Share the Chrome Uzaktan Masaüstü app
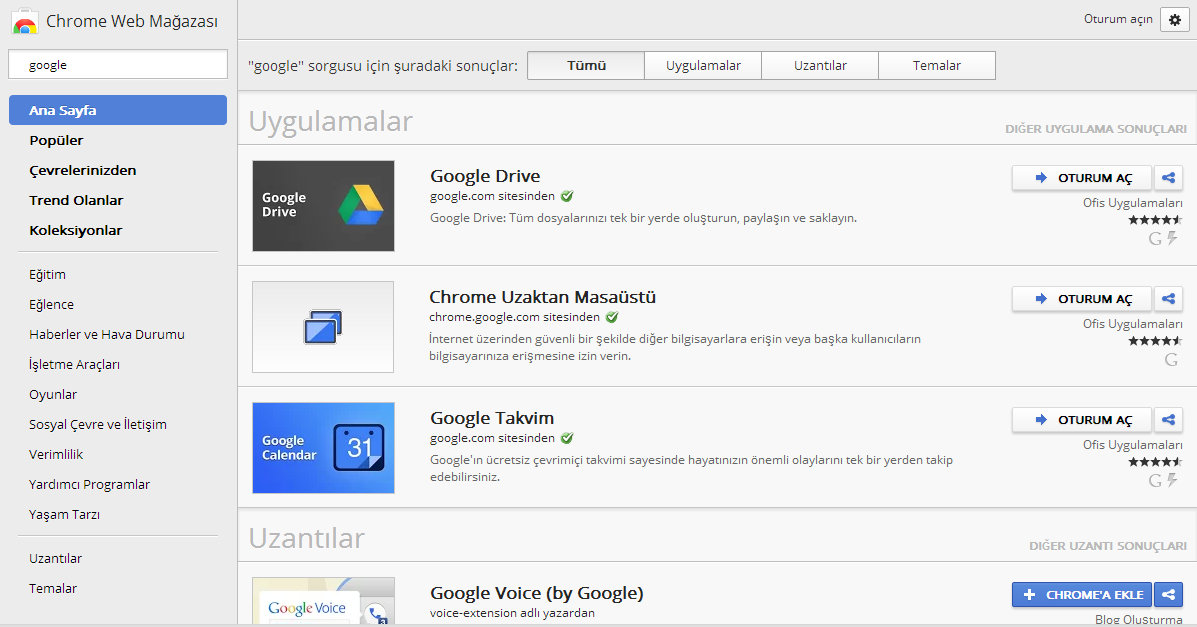Screen dimensions: 1197x627 (1168, 298)
